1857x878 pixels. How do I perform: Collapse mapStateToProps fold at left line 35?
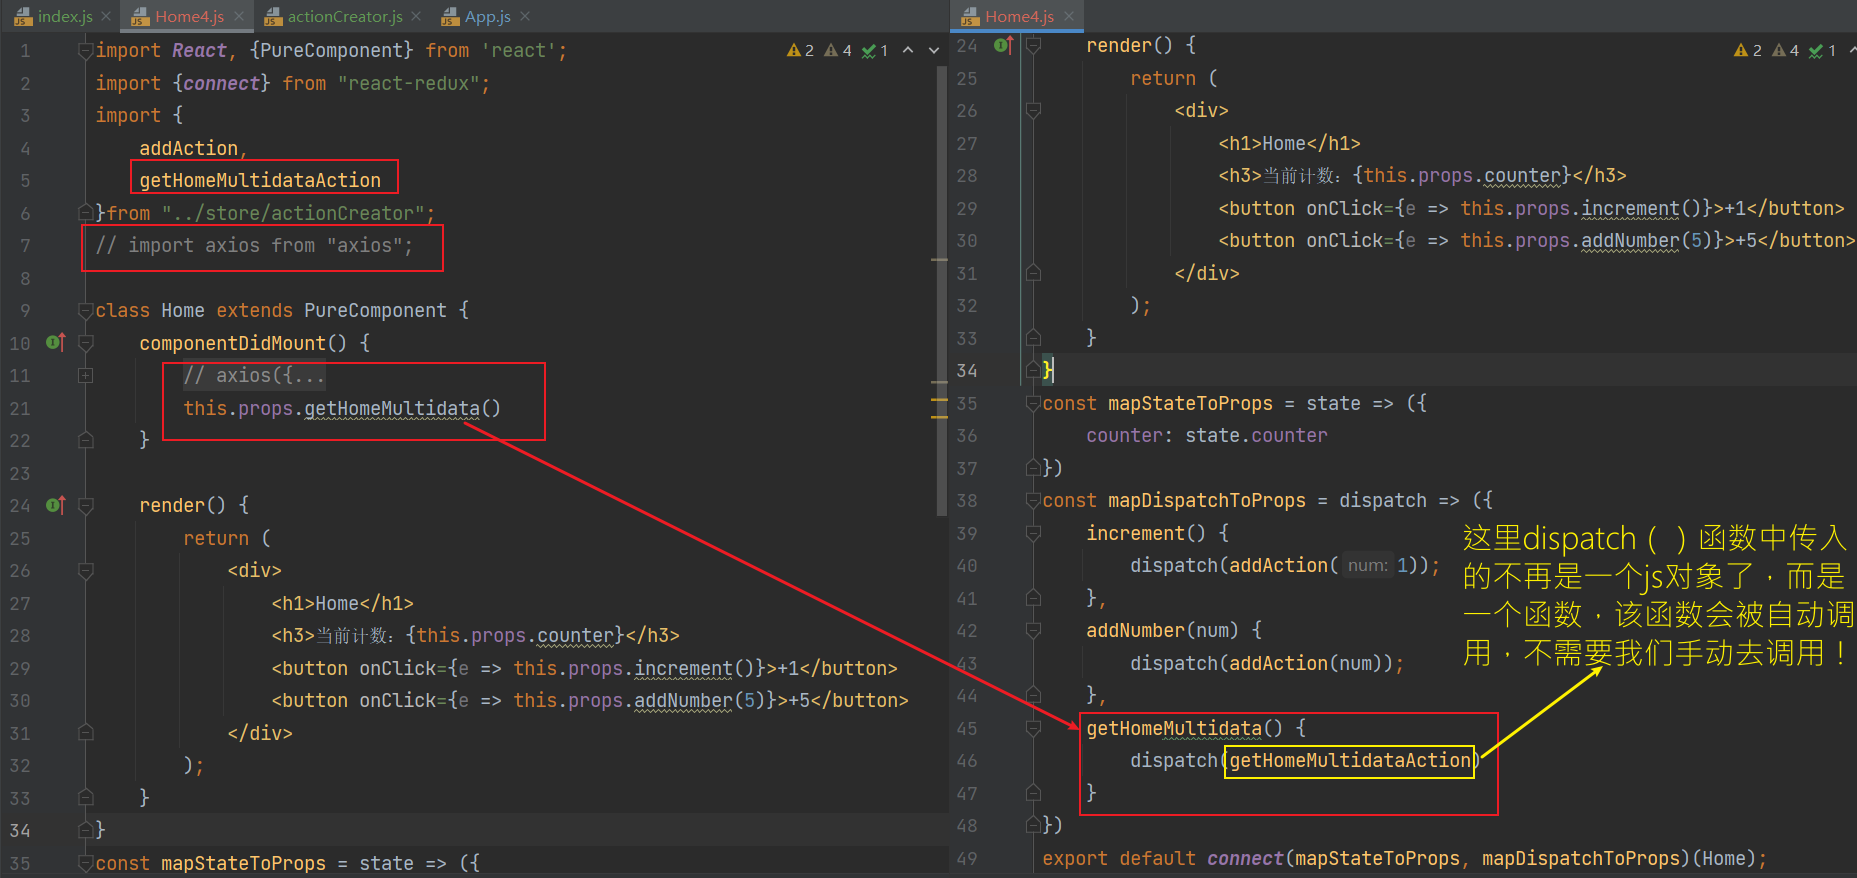pos(86,863)
